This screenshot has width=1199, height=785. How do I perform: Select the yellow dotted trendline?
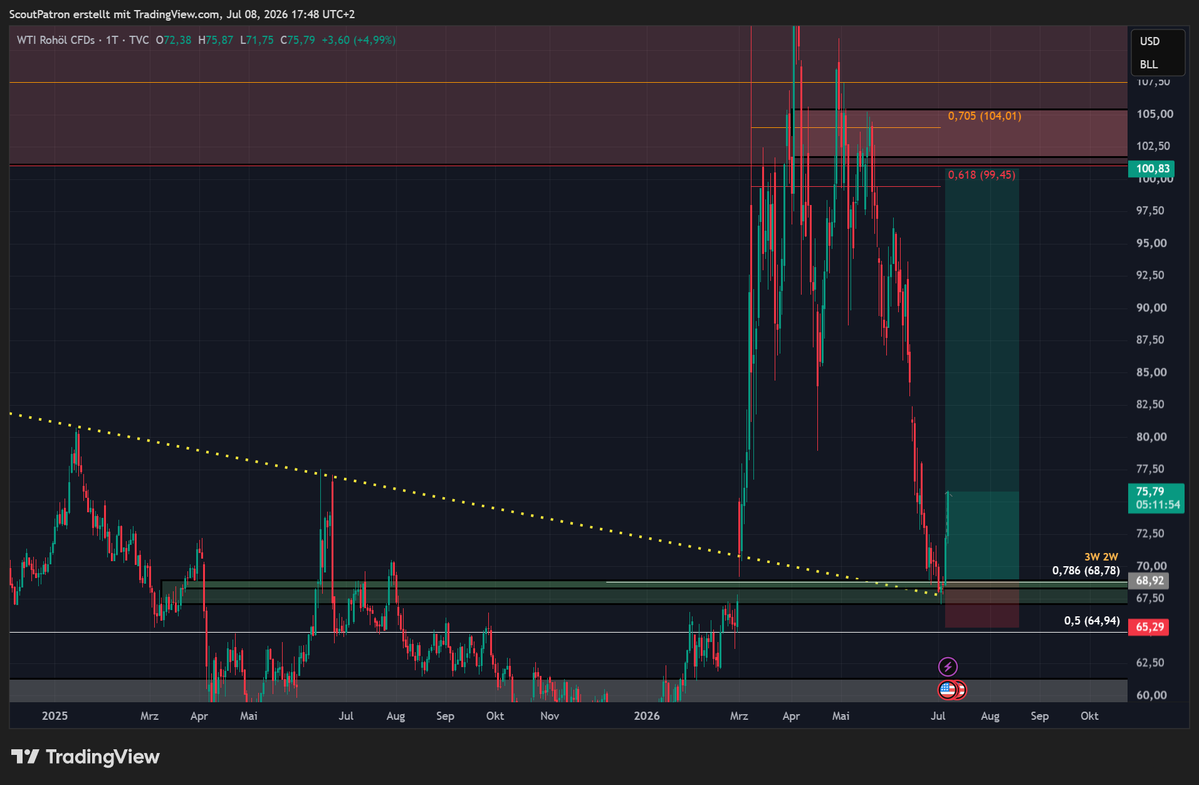474,504
